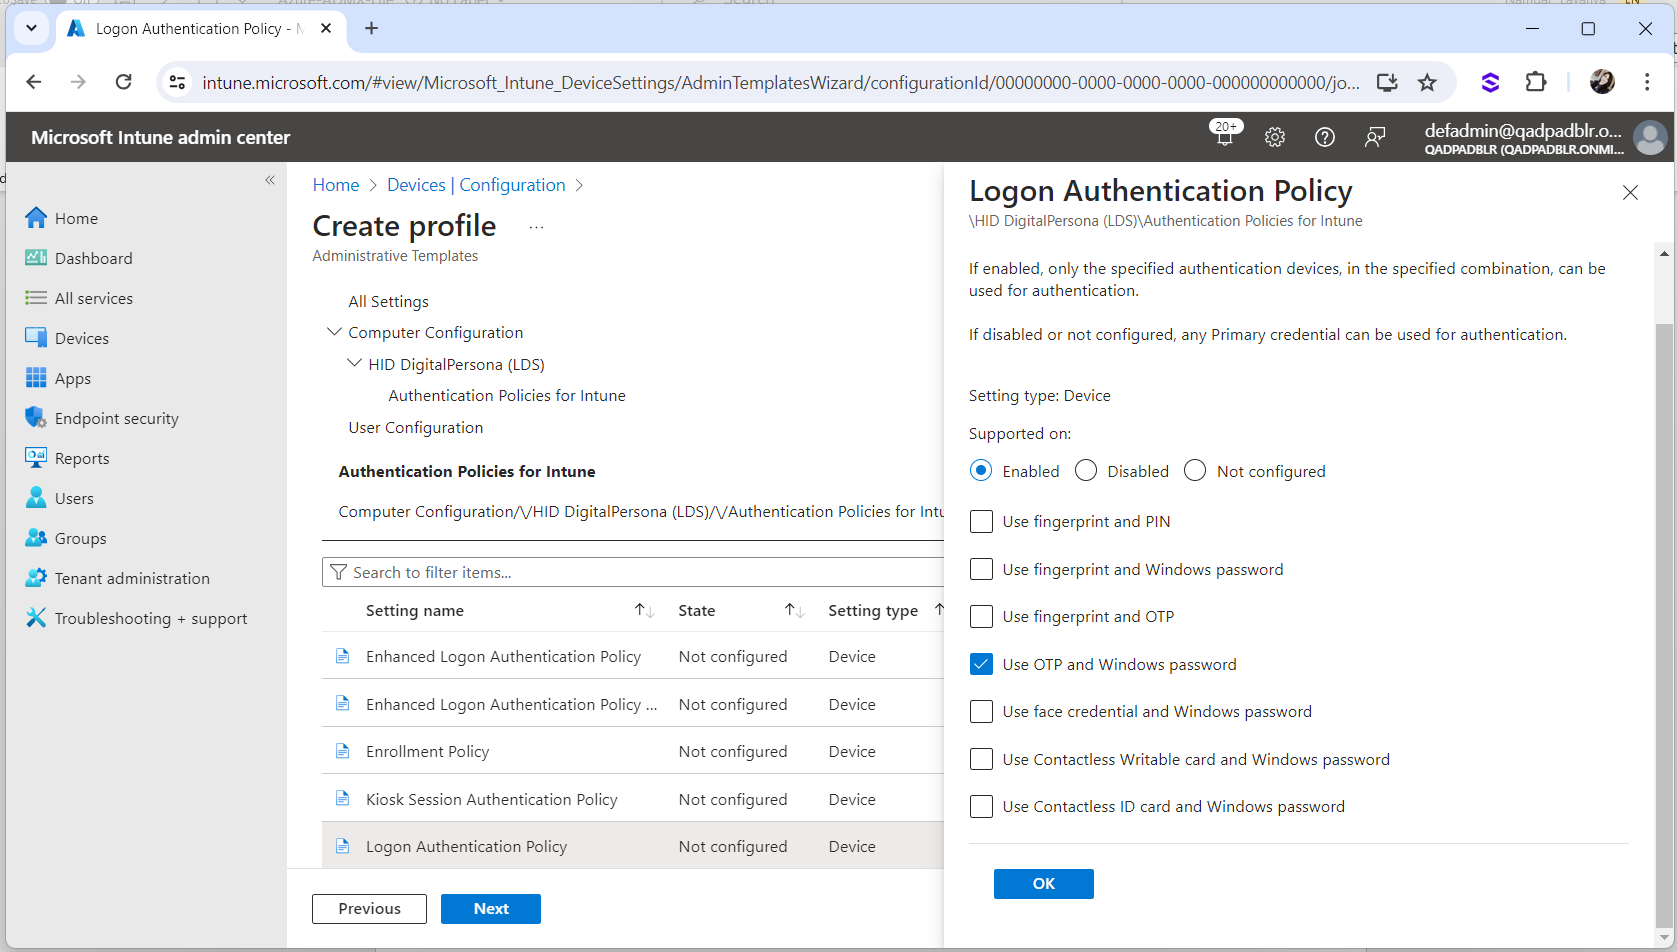Click Microsoft Intune admin center title
This screenshot has width=1677, height=952.
click(160, 137)
